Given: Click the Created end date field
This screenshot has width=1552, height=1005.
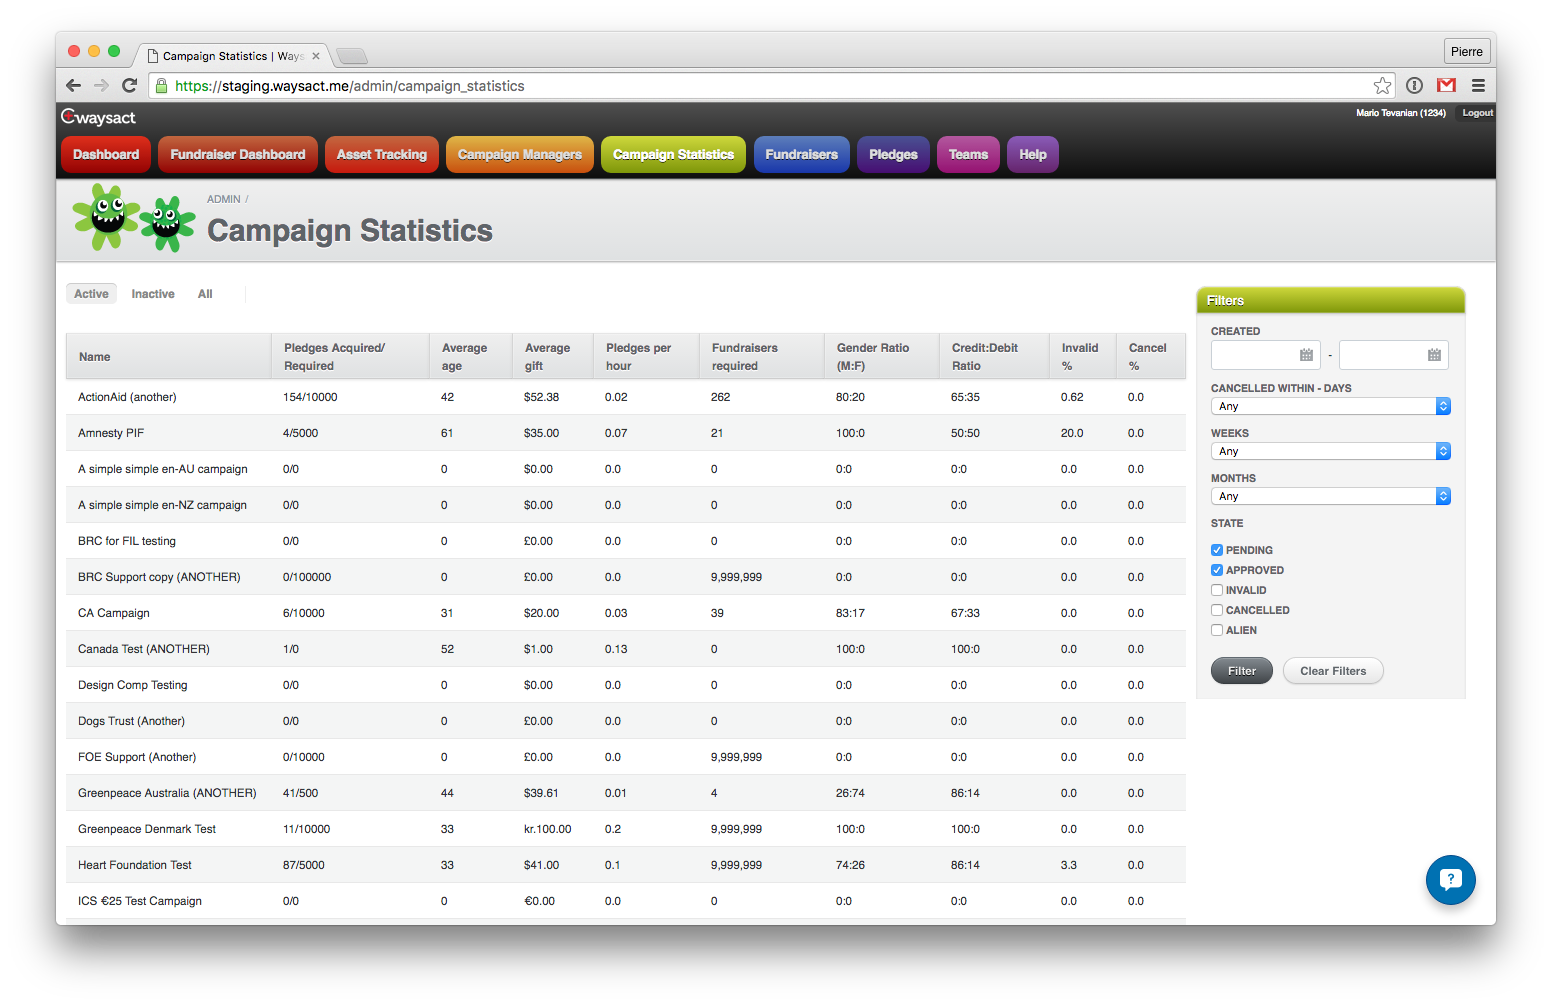Looking at the screenshot, I should (x=1393, y=355).
